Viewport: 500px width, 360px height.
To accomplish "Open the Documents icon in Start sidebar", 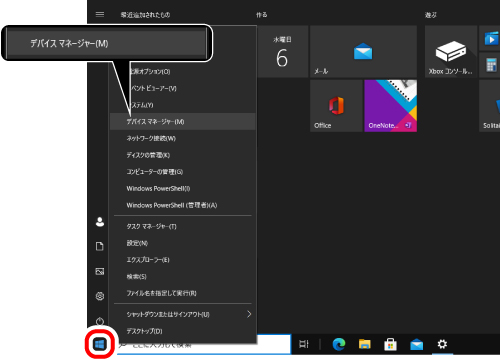I will click(100, 246).
